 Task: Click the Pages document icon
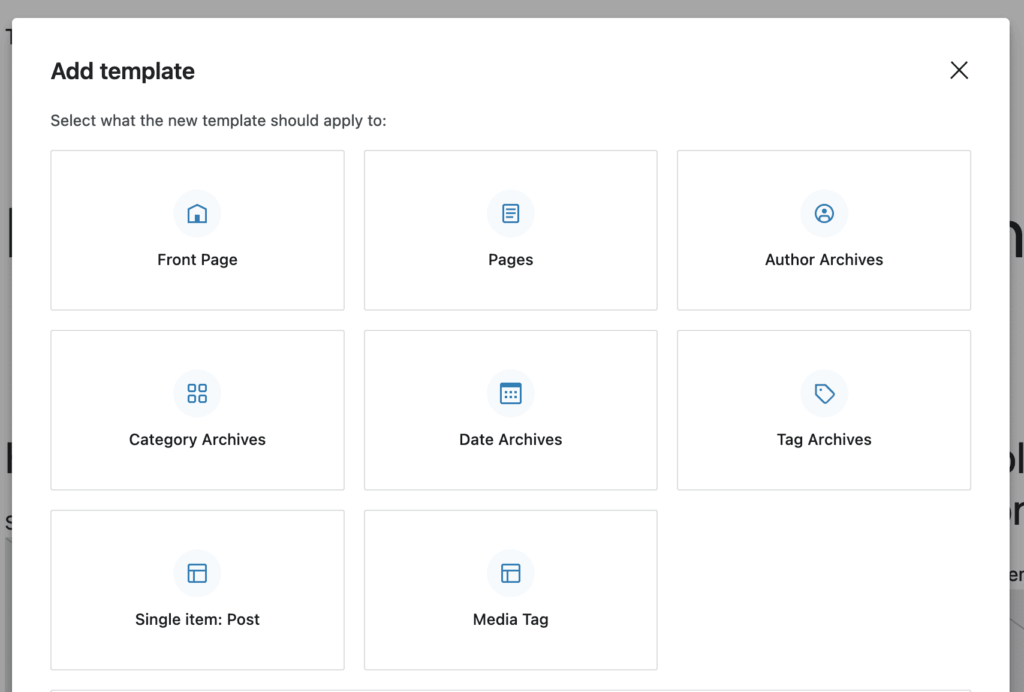coord(511,213)
